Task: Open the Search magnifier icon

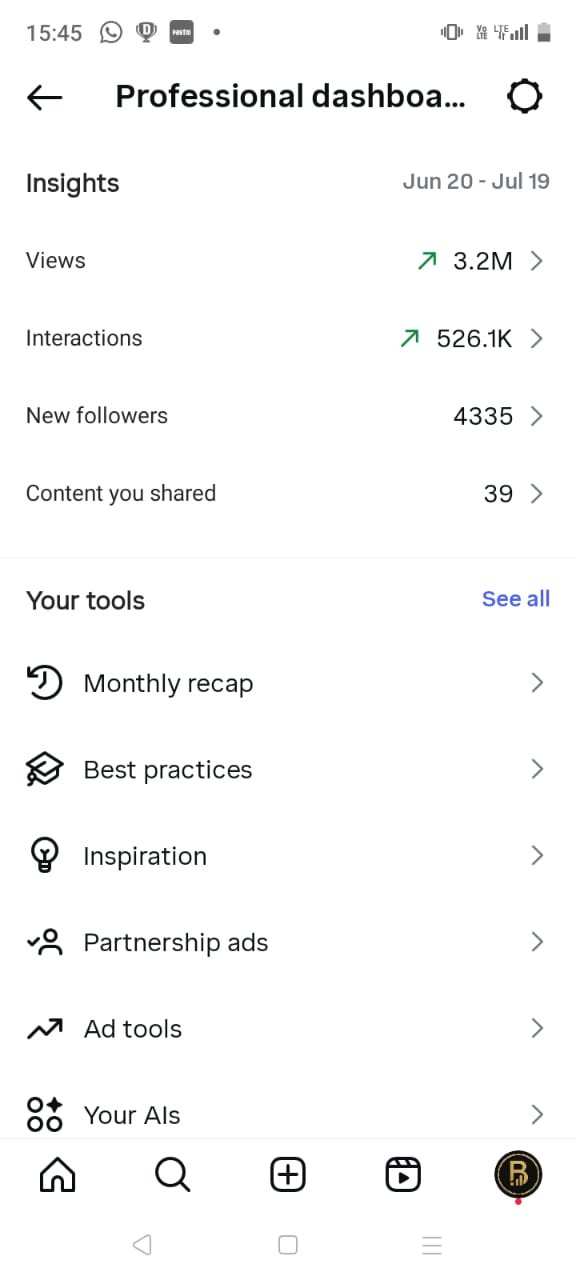Action: (173, 1175)
